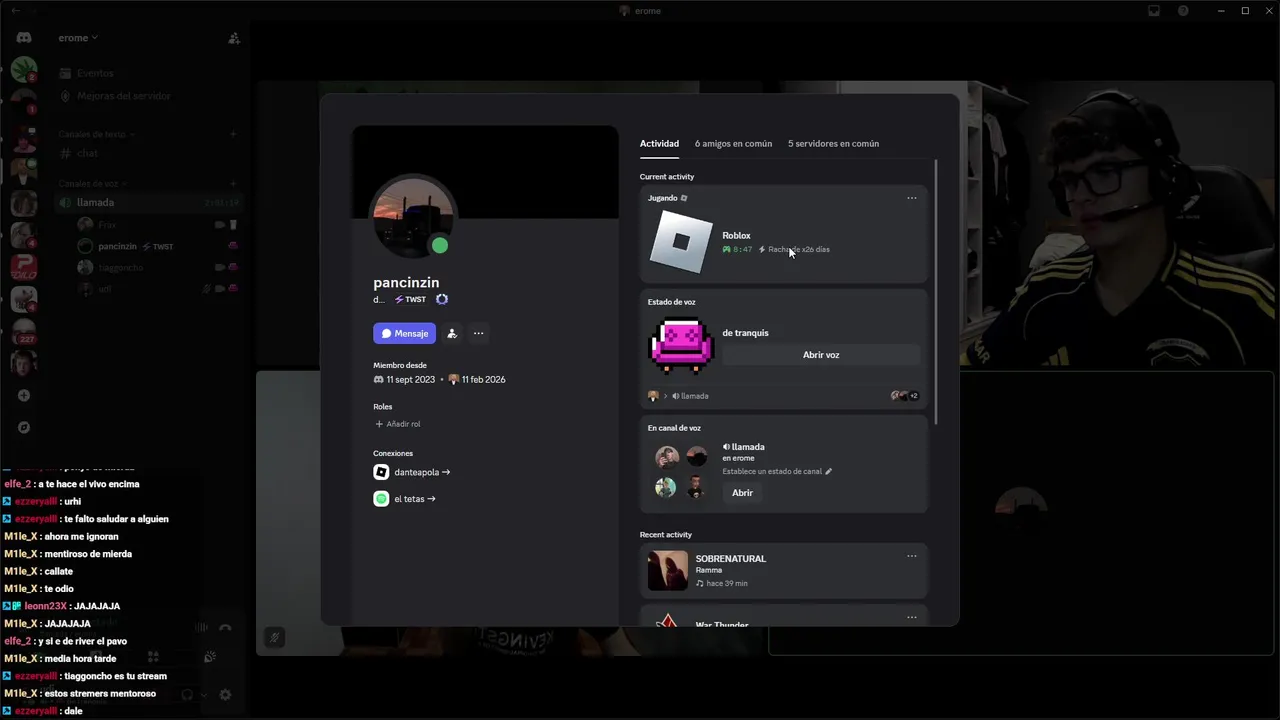Screen dimensions: 1280x720
Task: Click the pencil edit channel status icon
Action: (x=828, y=471)
